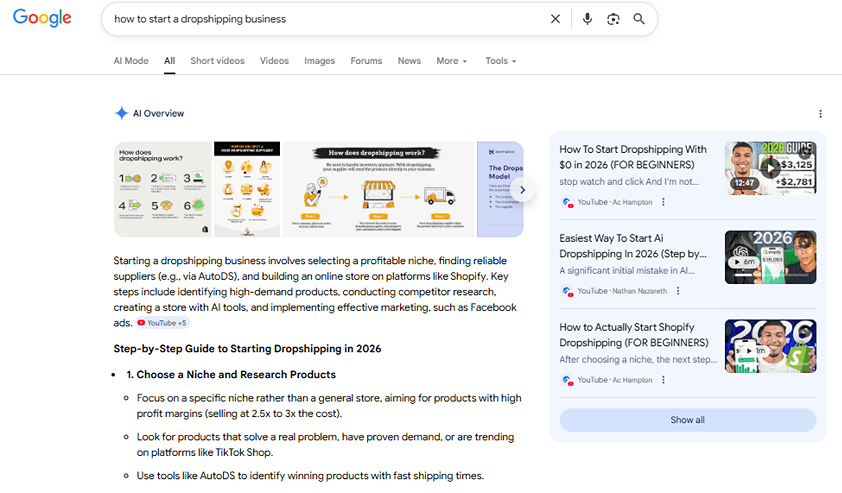Open the dark-header supplier icons infographic
The height and width of the screenshot is (493, 842).
tap(247, 189)
